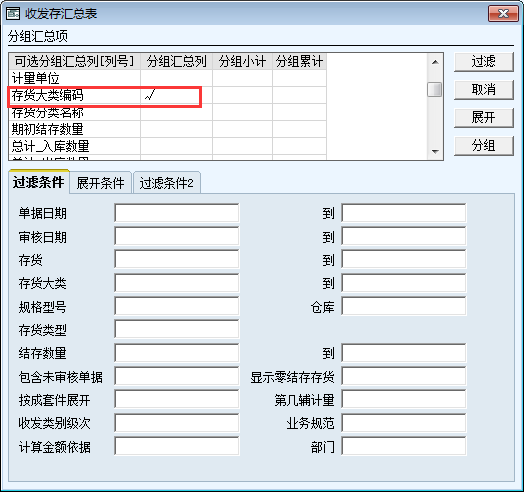Click the grouping list scrollbar thumb
524x492 pixels.
coord(434,90)
